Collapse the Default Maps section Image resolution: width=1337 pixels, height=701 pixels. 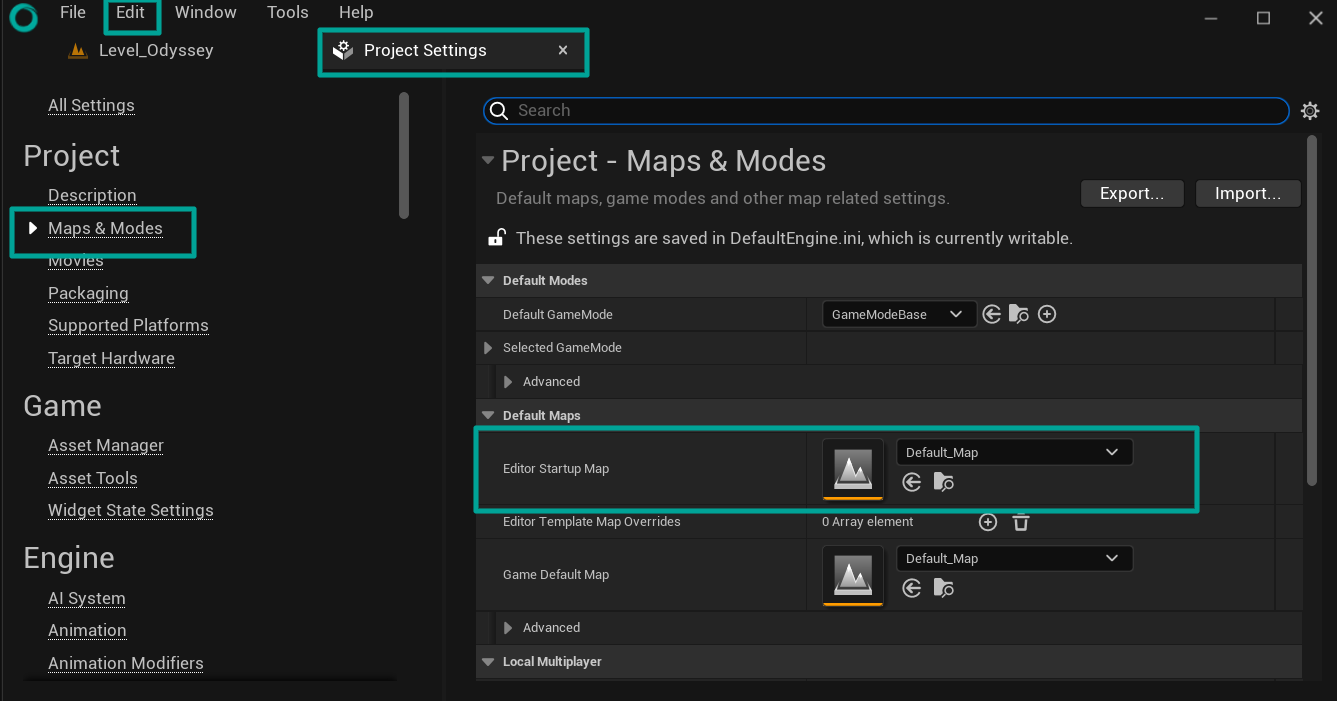(x=488, y=416)
